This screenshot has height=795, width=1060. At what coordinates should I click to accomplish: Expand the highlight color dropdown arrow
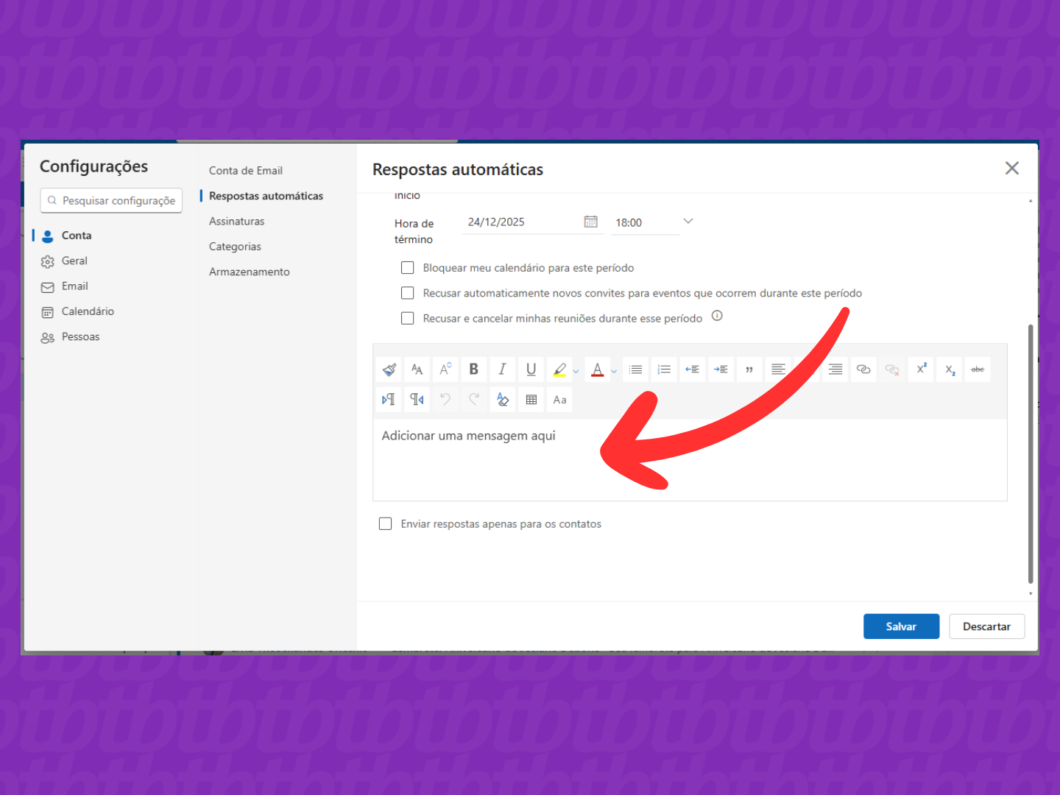click(575, 369)
